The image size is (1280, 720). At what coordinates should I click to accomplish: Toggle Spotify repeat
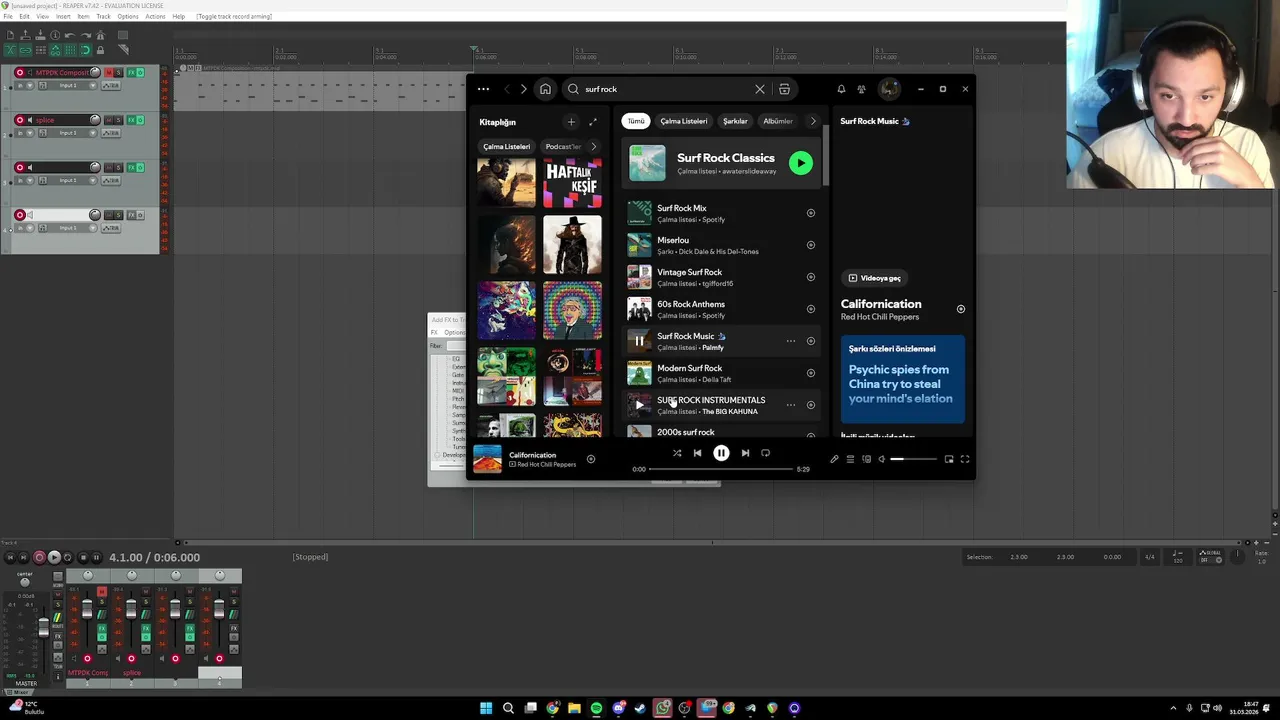point(765,453)
